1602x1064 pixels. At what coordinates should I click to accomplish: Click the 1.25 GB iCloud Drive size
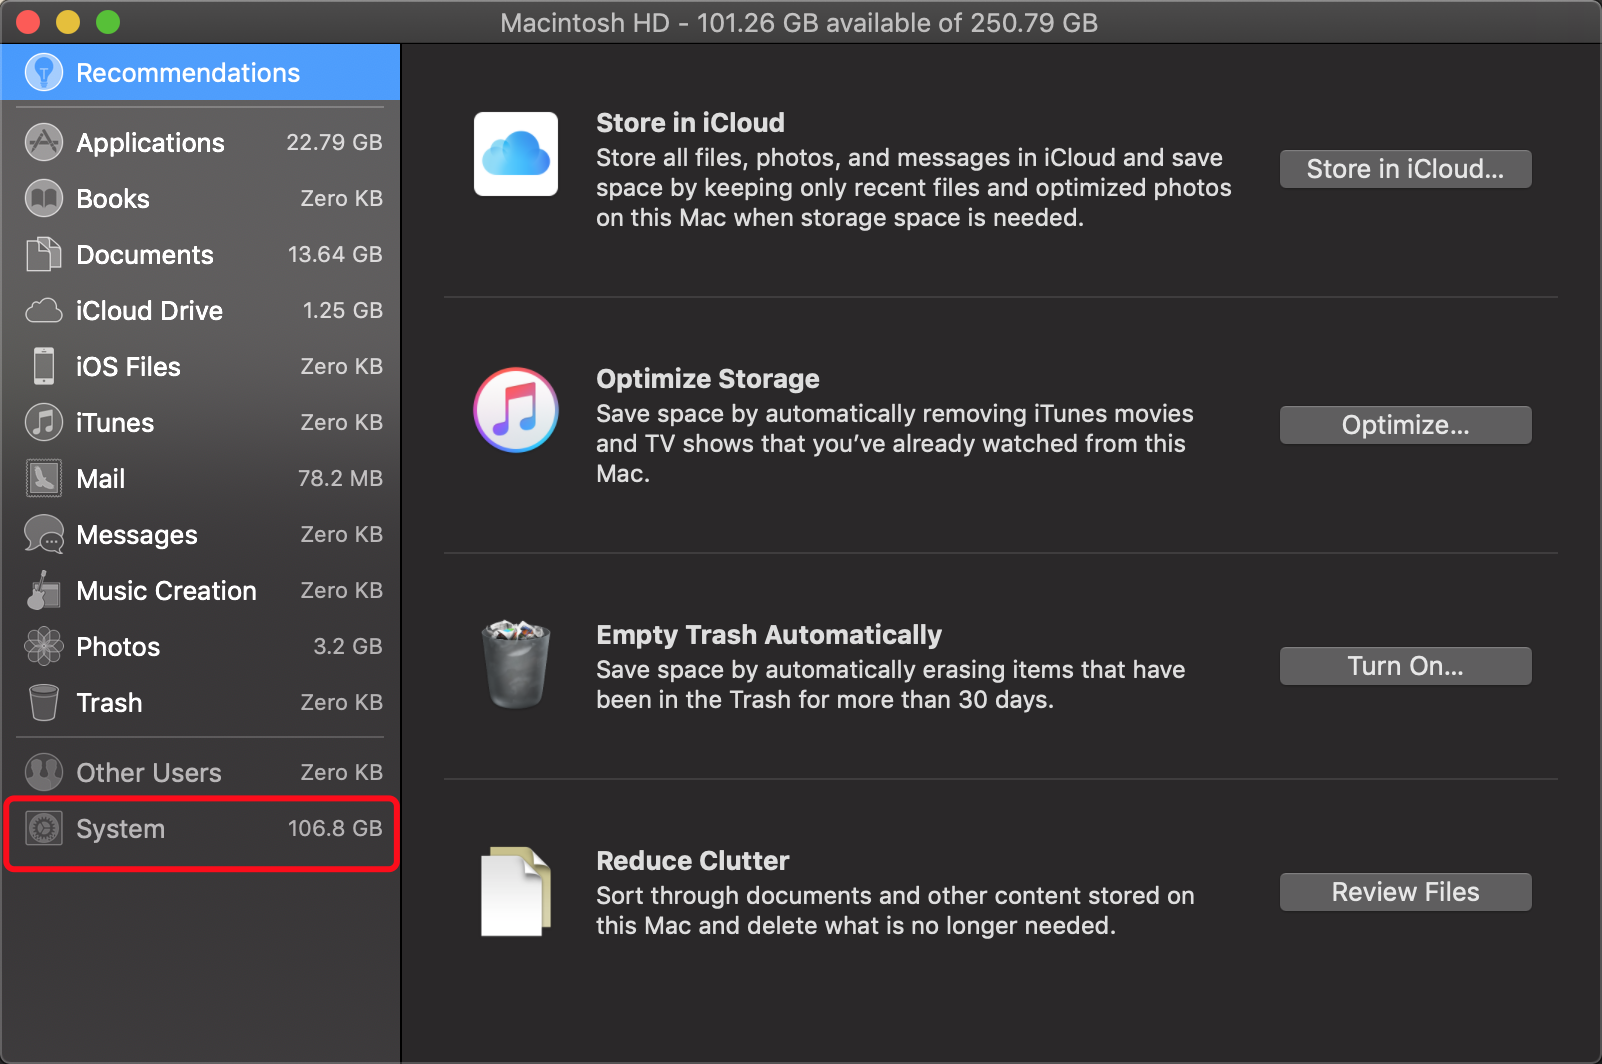(x=343, y=310)
